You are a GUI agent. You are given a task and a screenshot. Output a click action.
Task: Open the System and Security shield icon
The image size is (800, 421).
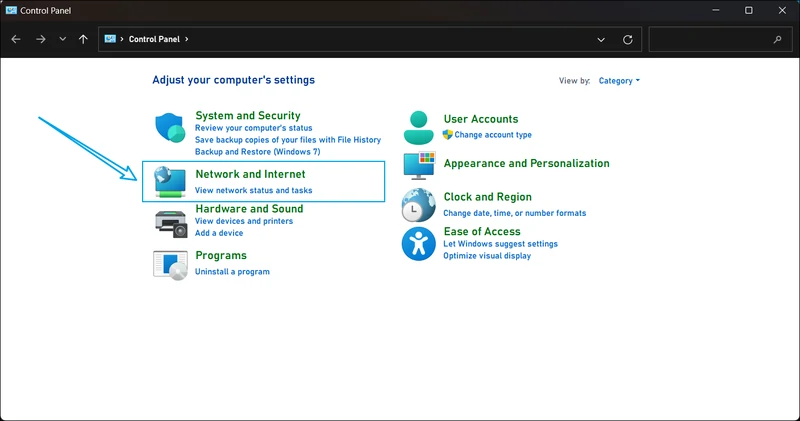tap(170, 128)
